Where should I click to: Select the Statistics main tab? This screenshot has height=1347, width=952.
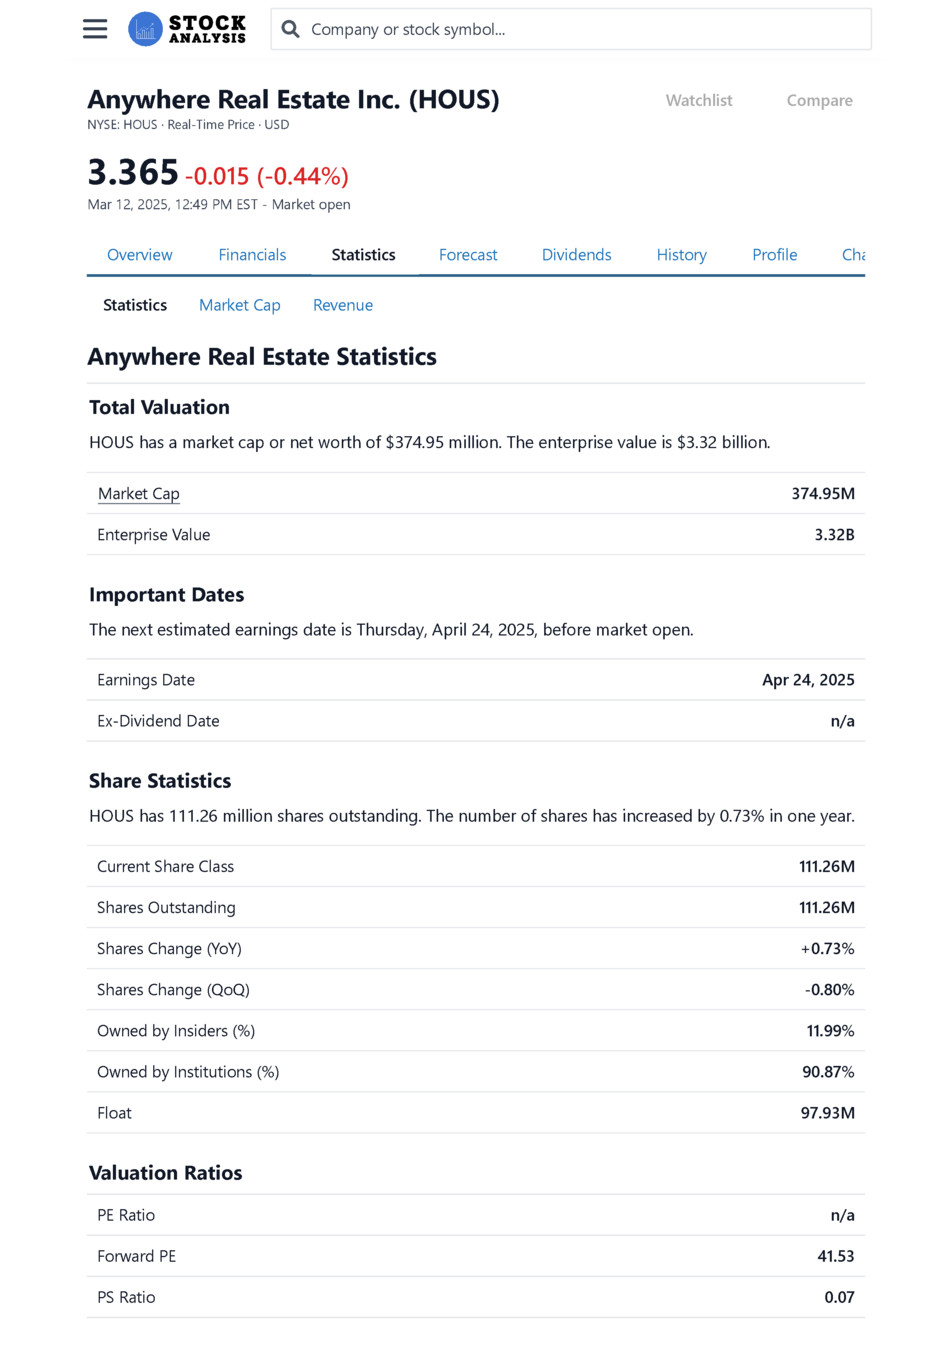pyautogui.click(x=363, y=255)
